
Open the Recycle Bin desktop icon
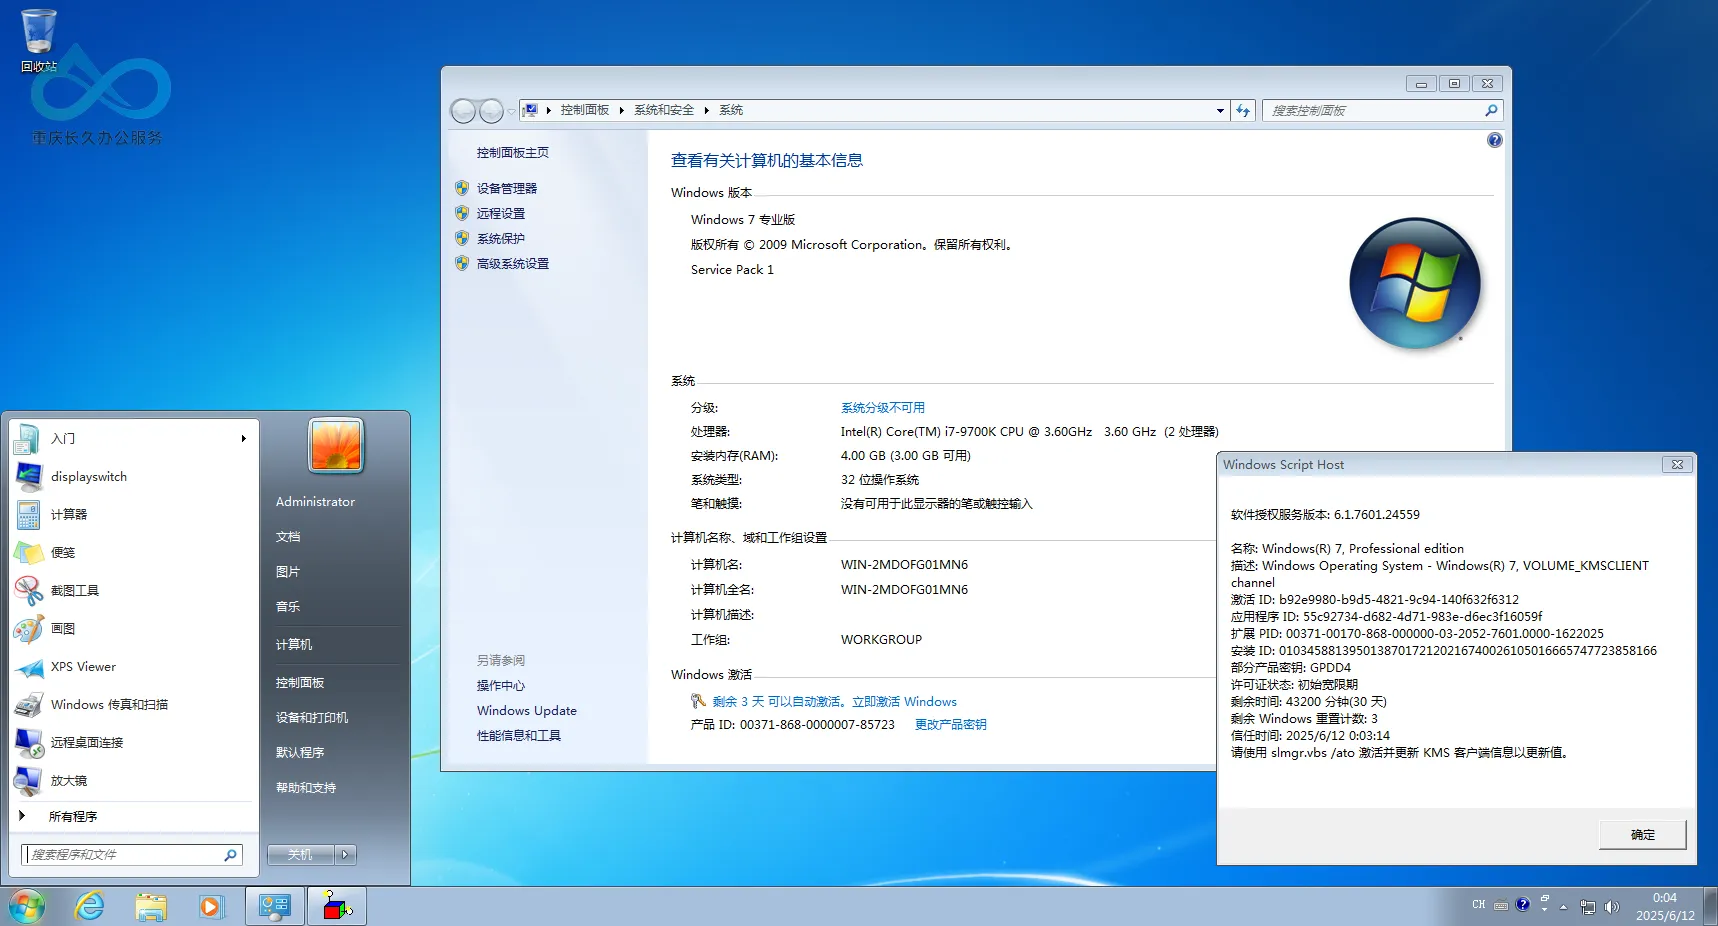39,40
